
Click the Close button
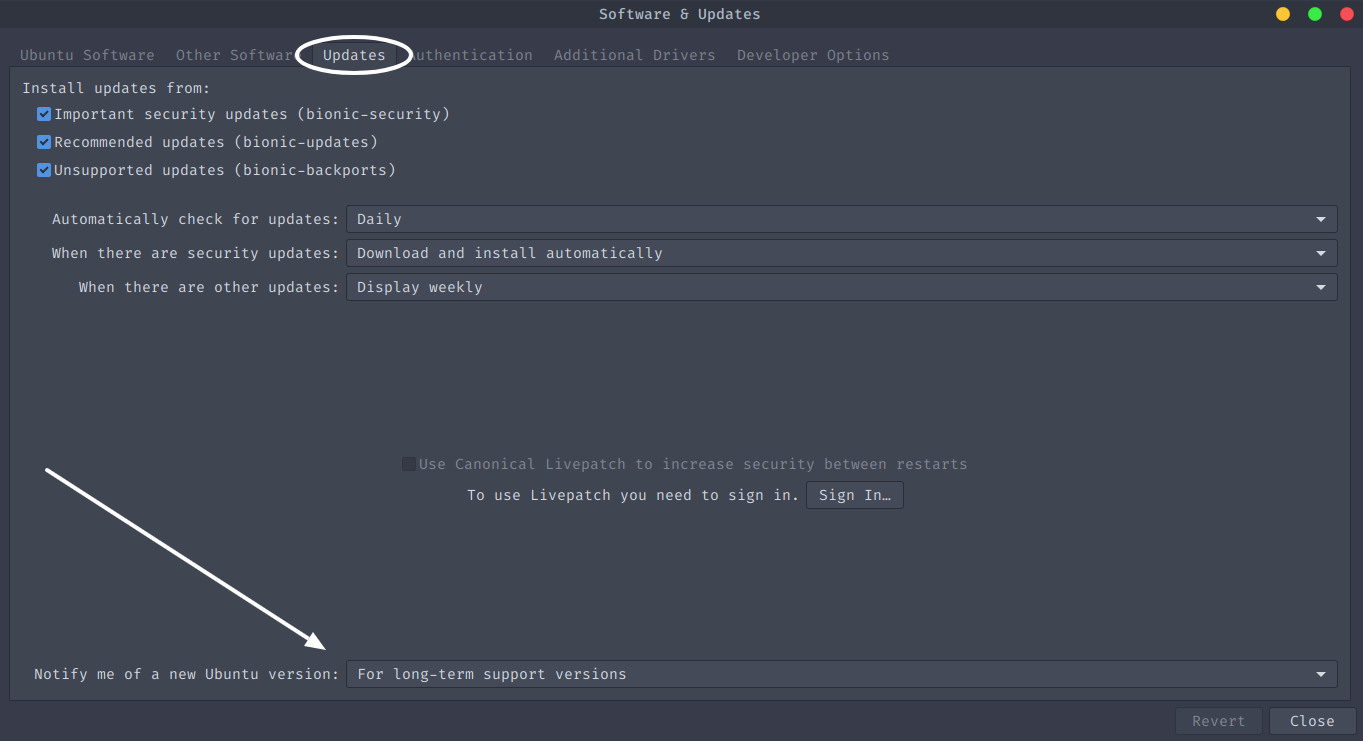(x=1312, y=721)
